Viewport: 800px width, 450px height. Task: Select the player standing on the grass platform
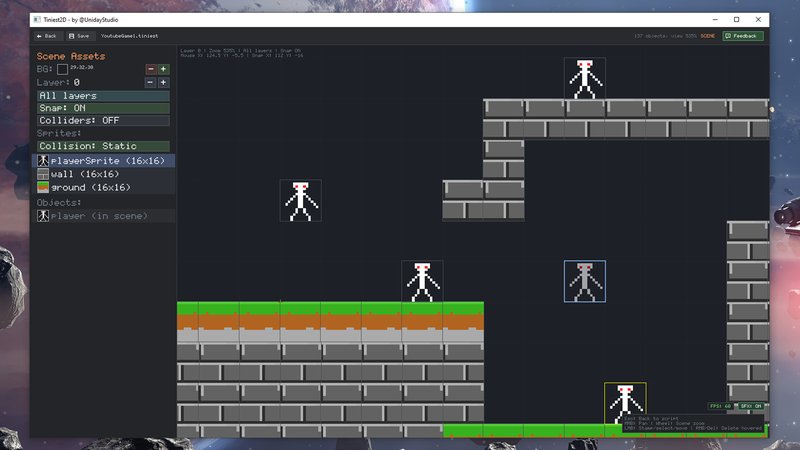(x=422, y=282)
